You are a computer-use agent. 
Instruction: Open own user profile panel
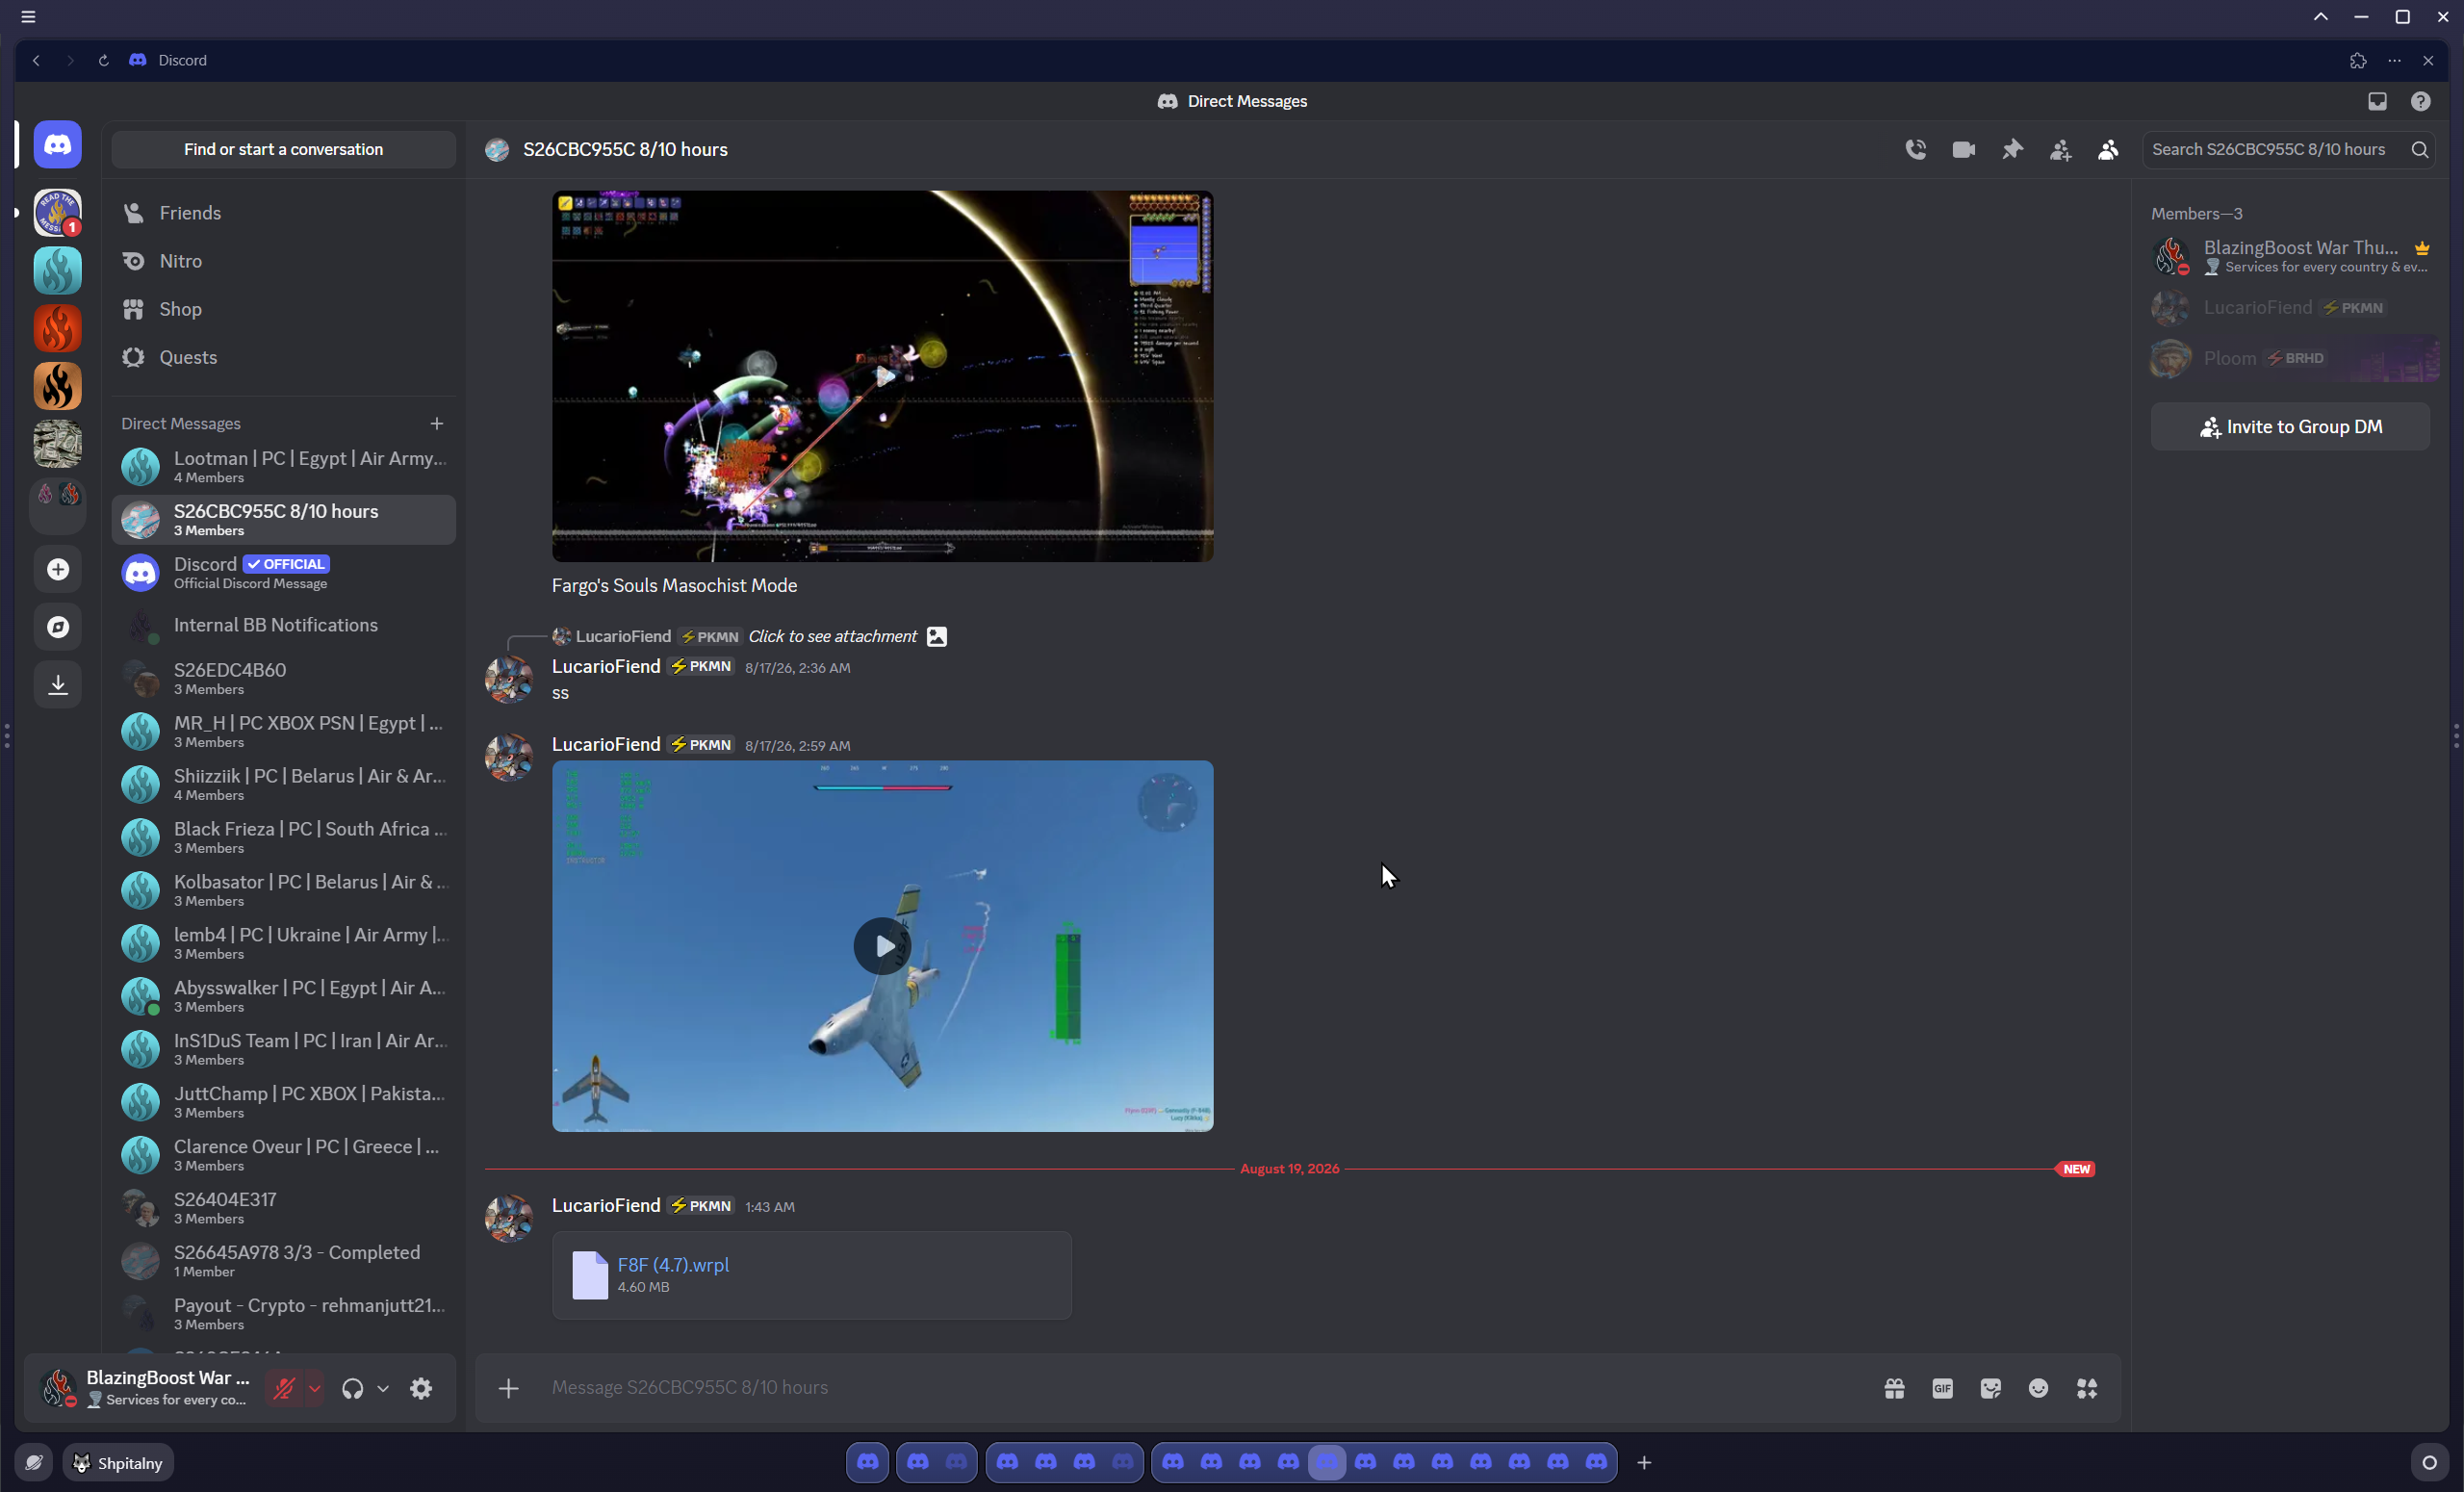point(148,1388)
